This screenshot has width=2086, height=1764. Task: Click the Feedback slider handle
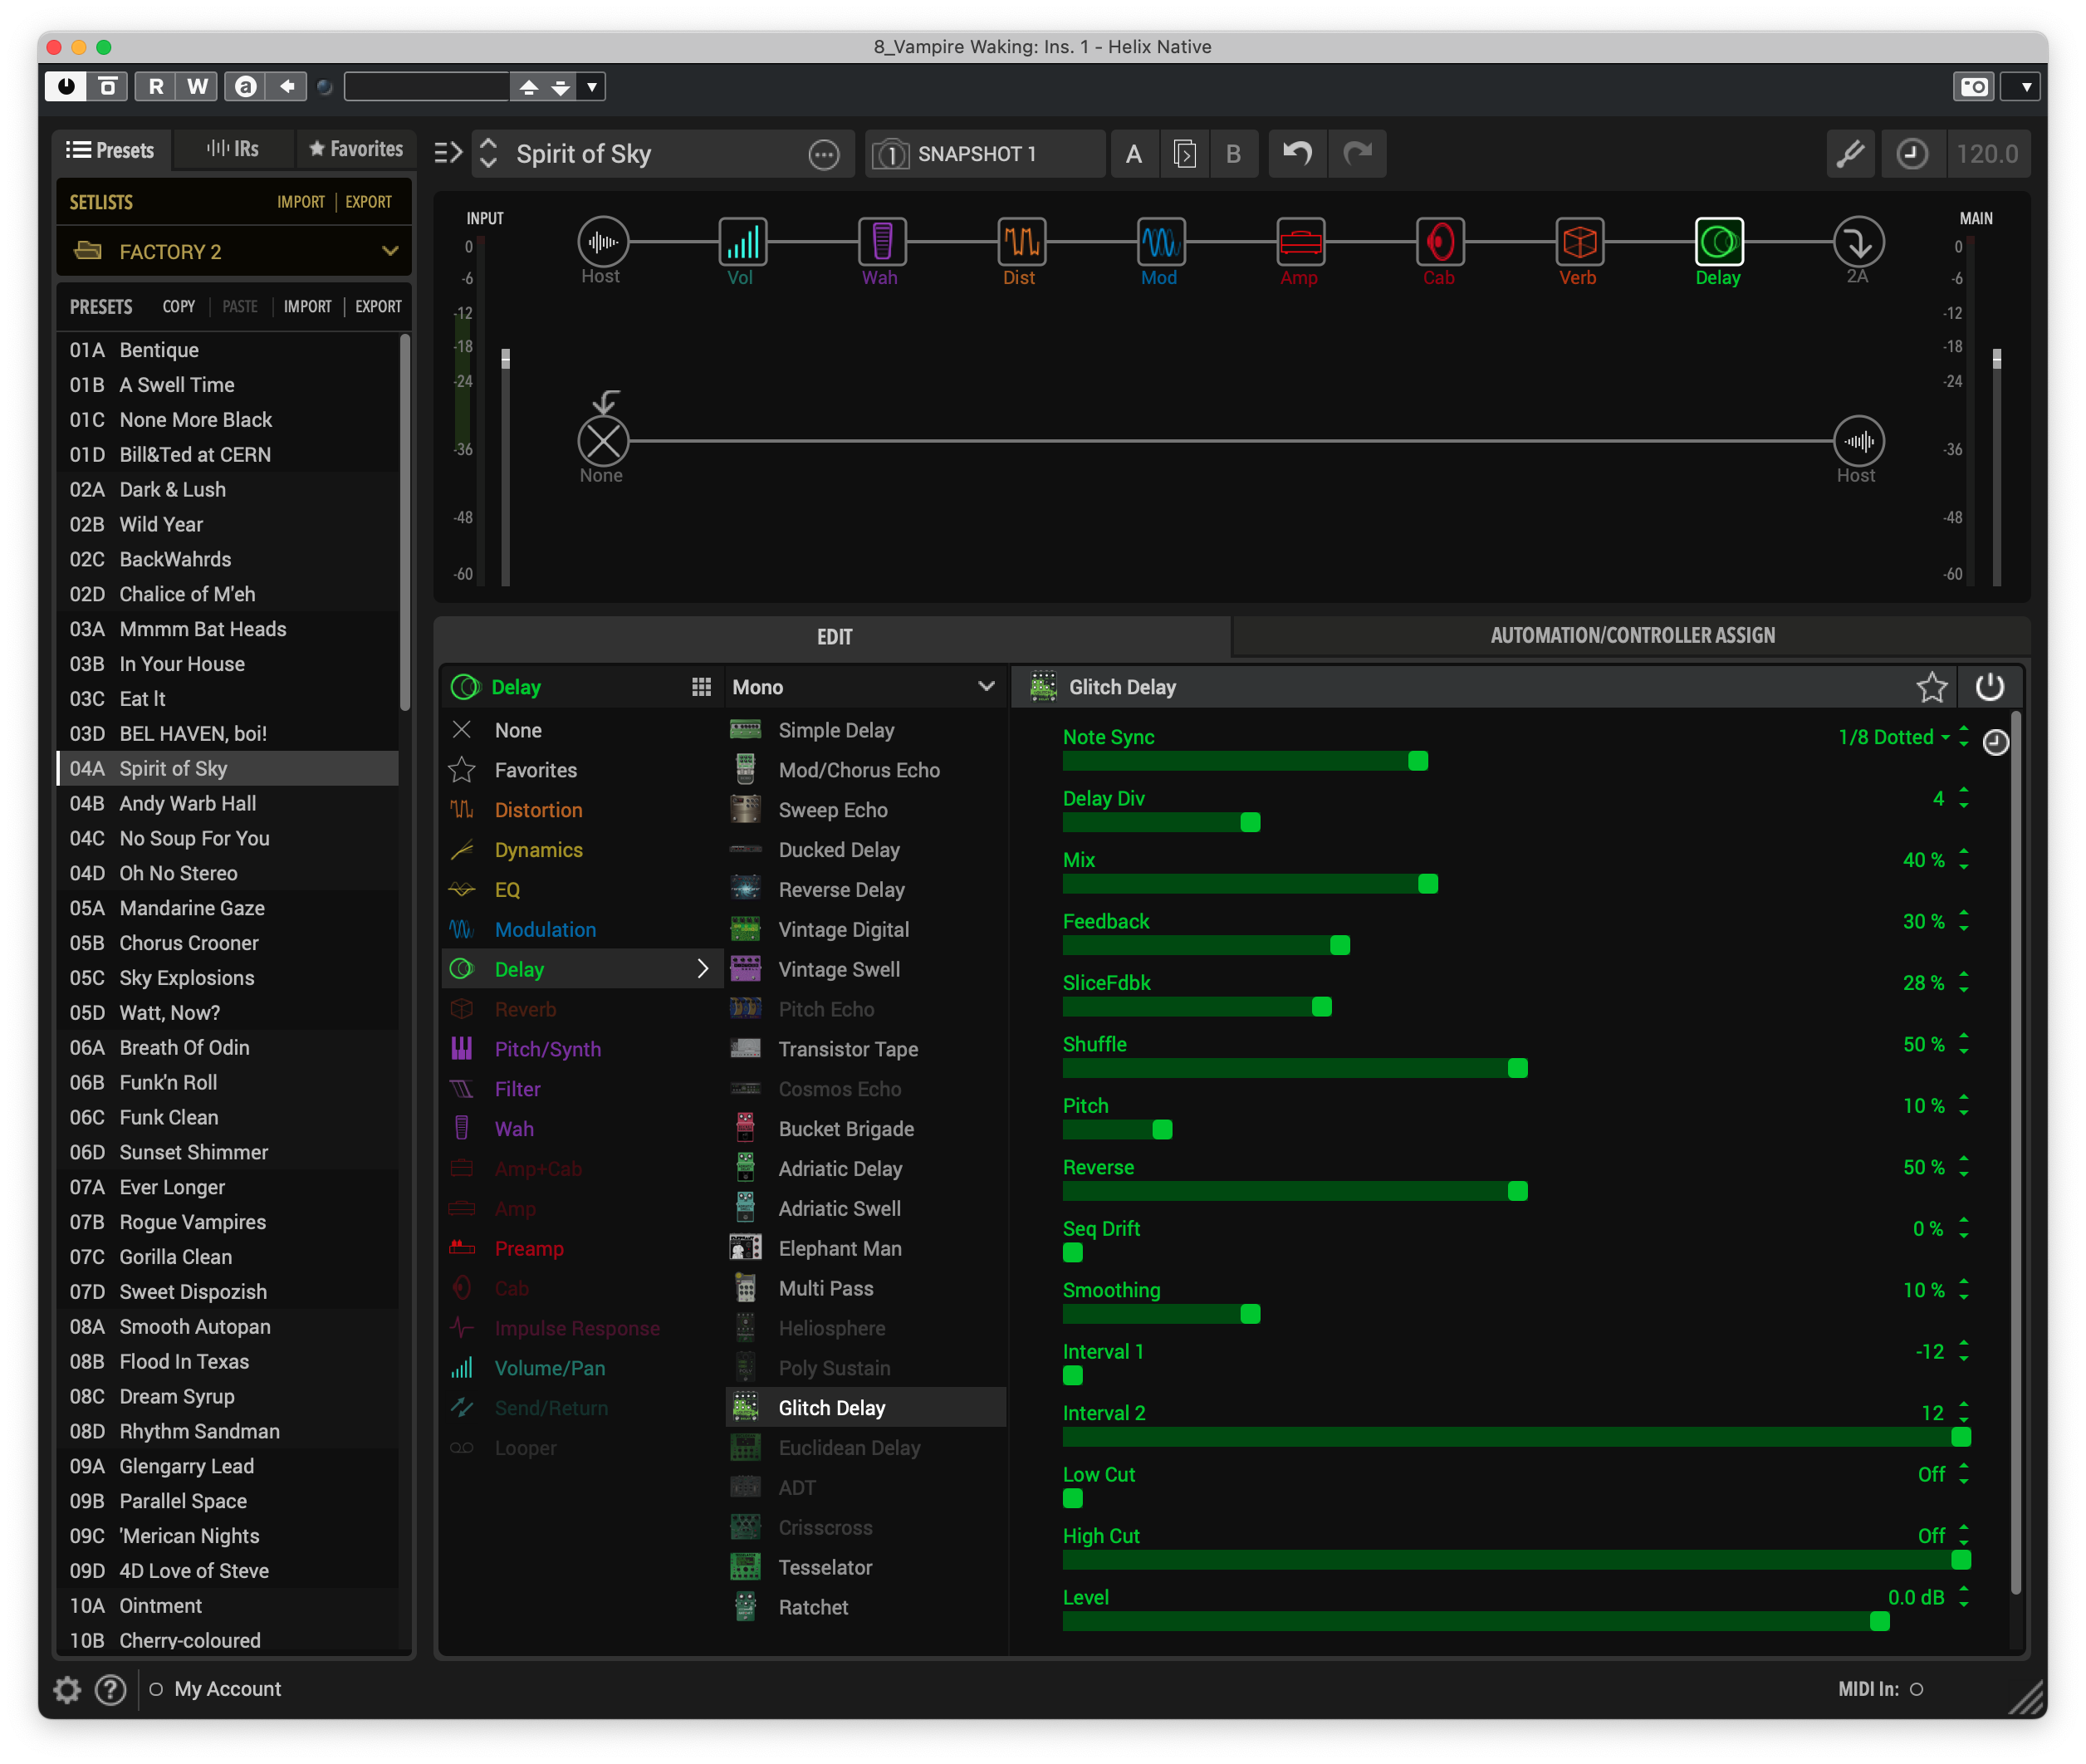tap(1340, 945)
